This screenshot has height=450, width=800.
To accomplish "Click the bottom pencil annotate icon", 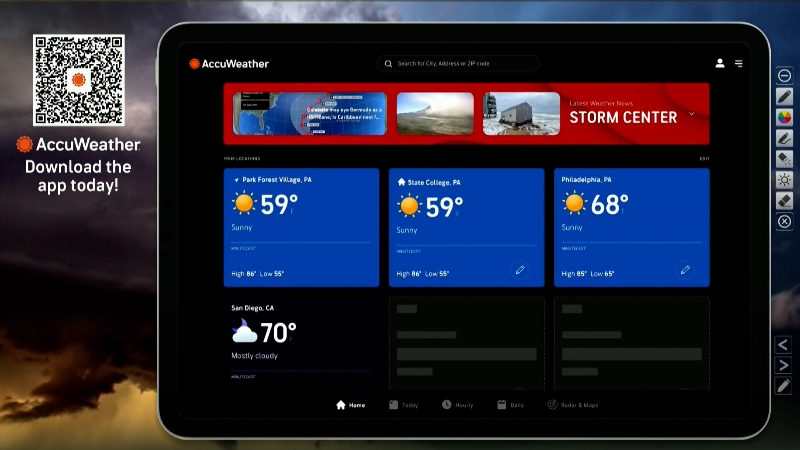I will (783, 386).
